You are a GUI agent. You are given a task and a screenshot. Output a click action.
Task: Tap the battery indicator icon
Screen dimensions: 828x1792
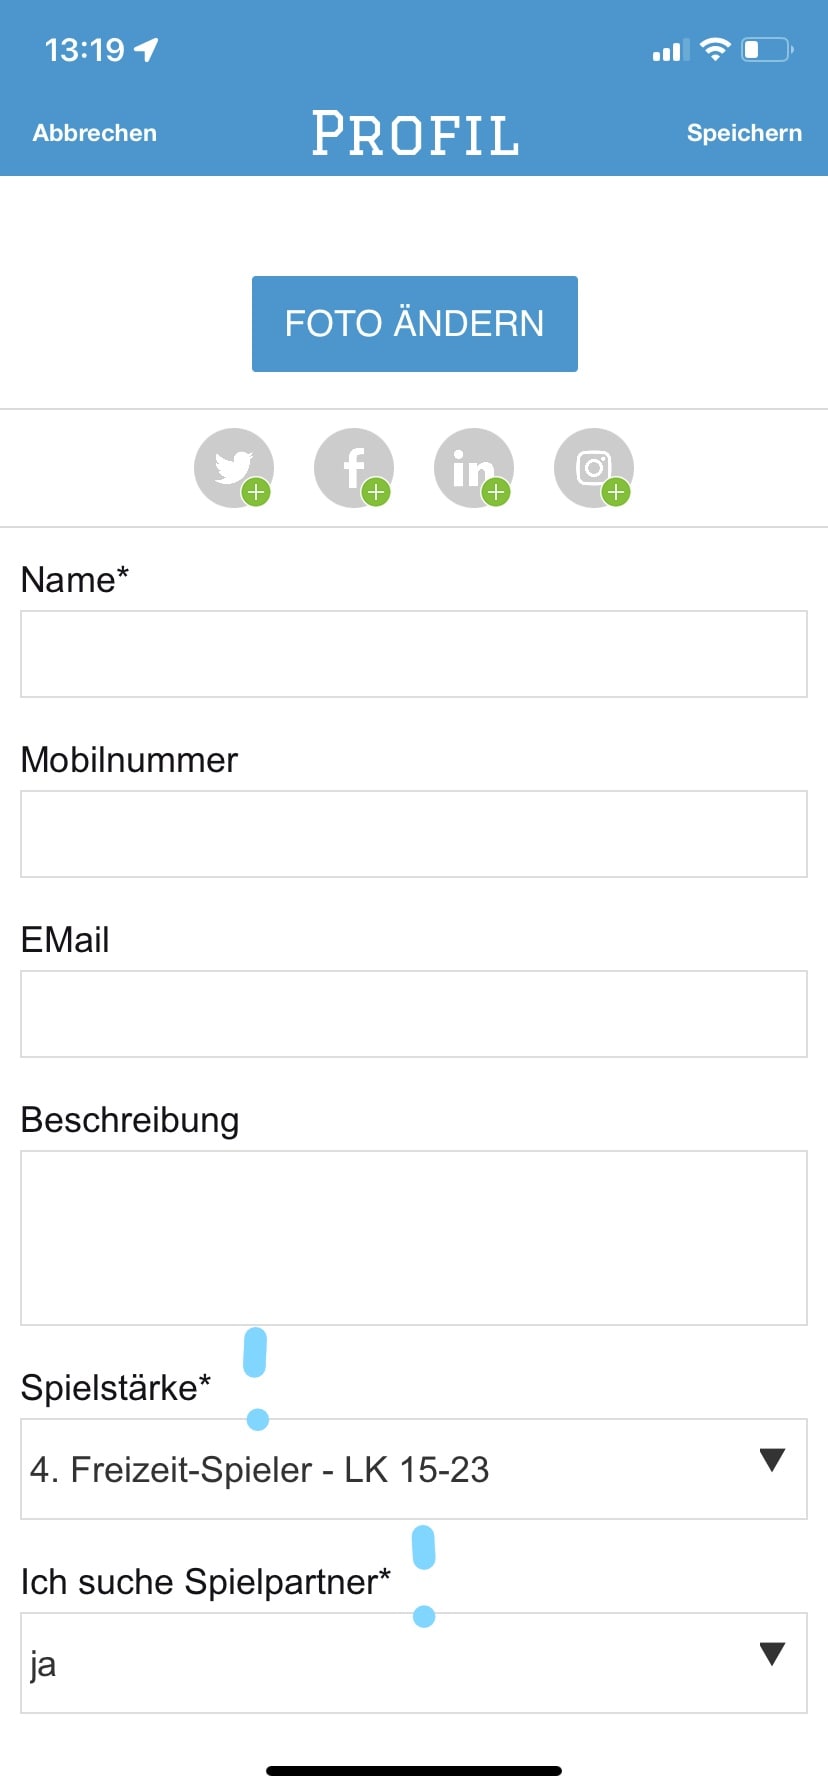coord(767,49)
